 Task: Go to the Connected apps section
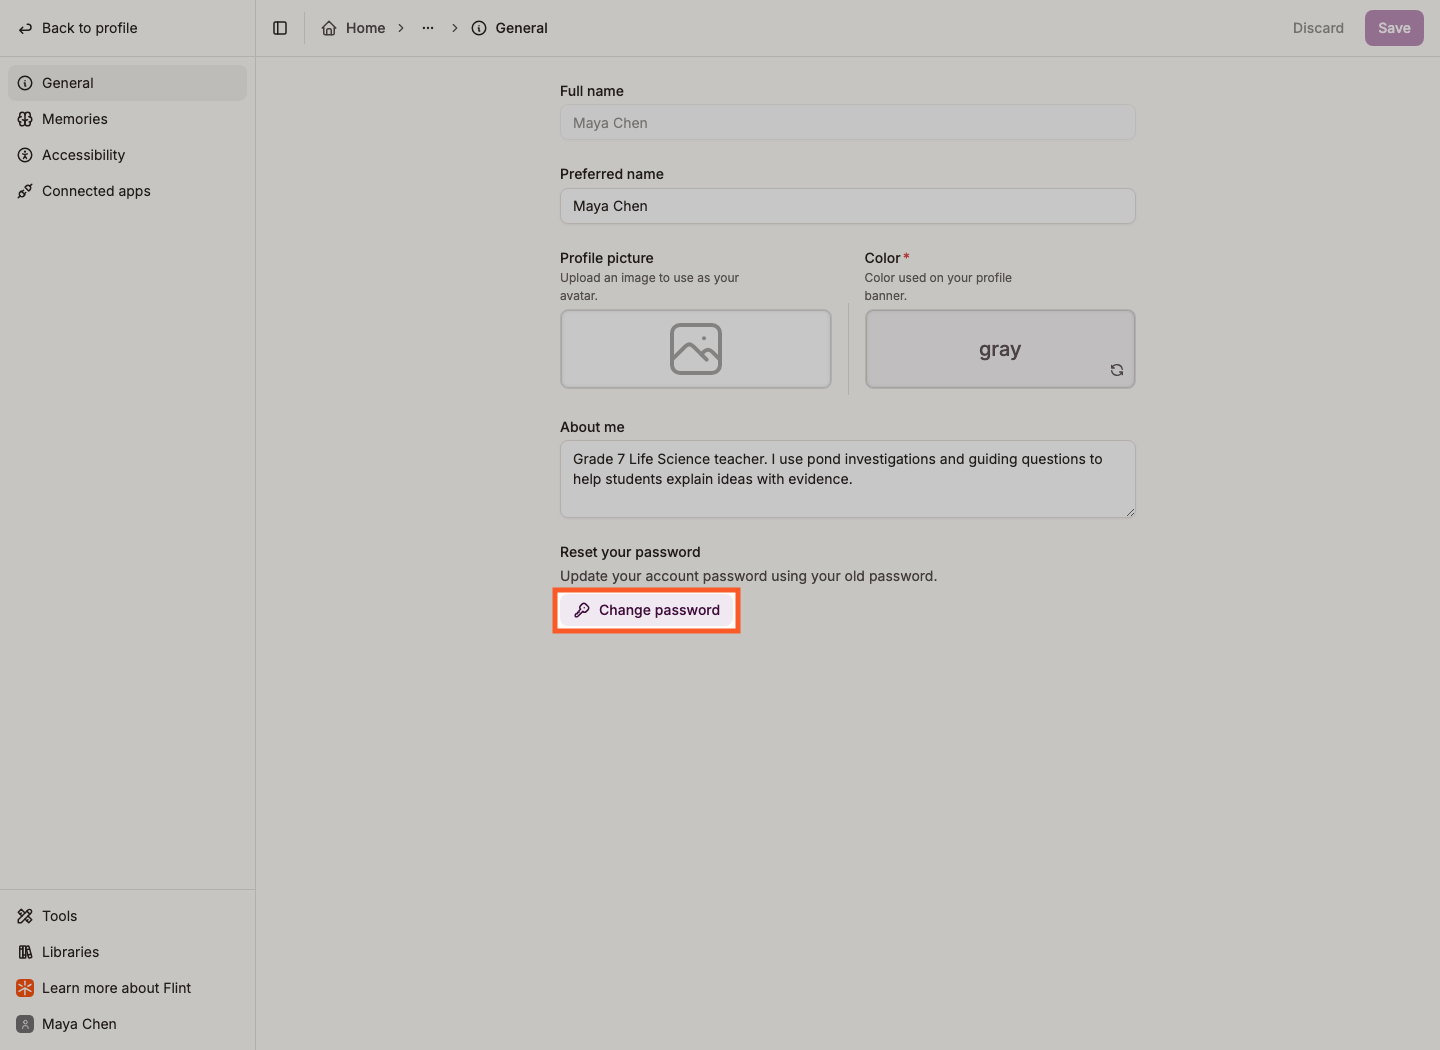pos(127,191)
